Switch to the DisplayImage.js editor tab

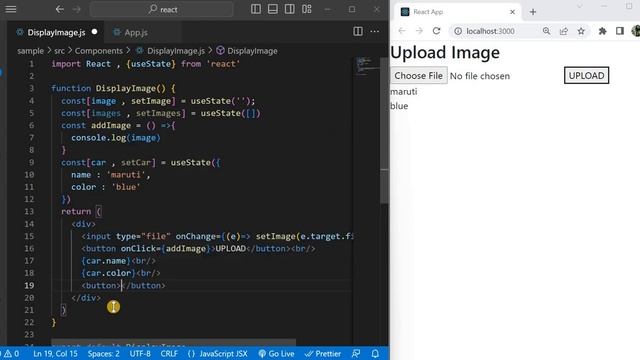[x=56, y=32]
